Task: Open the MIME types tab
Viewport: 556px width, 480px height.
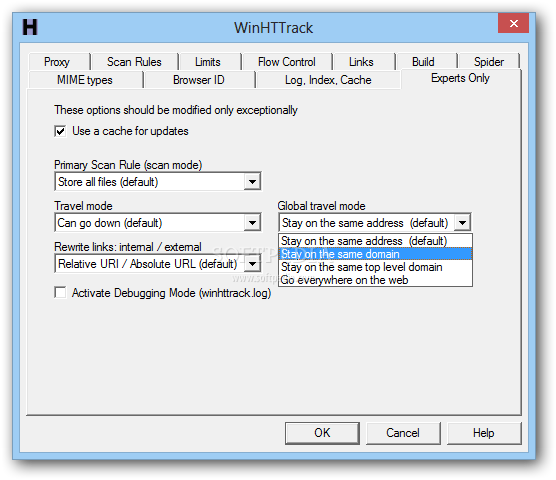Action: pyautogui.click(x=85, y=80)
